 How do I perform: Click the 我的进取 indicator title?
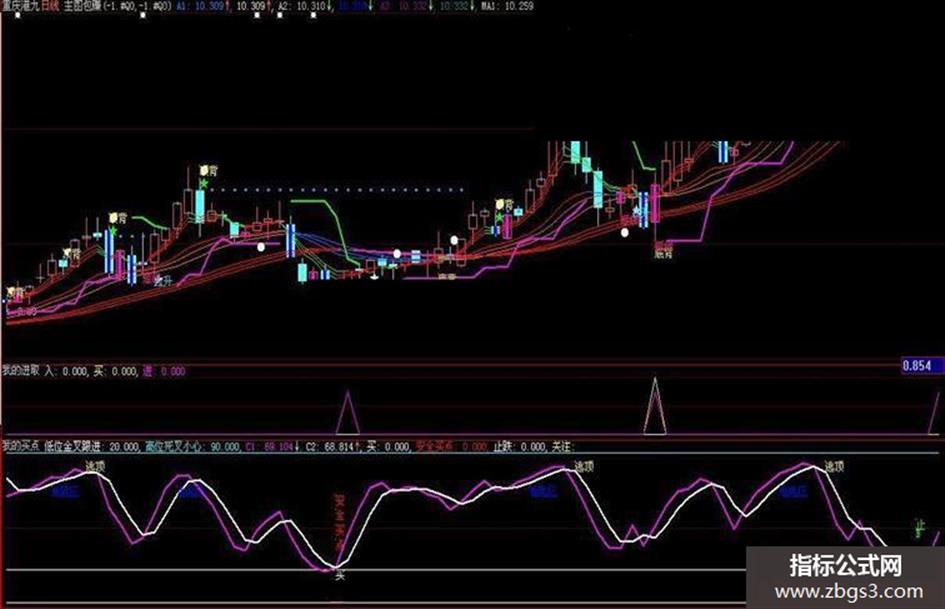[20, 371]
